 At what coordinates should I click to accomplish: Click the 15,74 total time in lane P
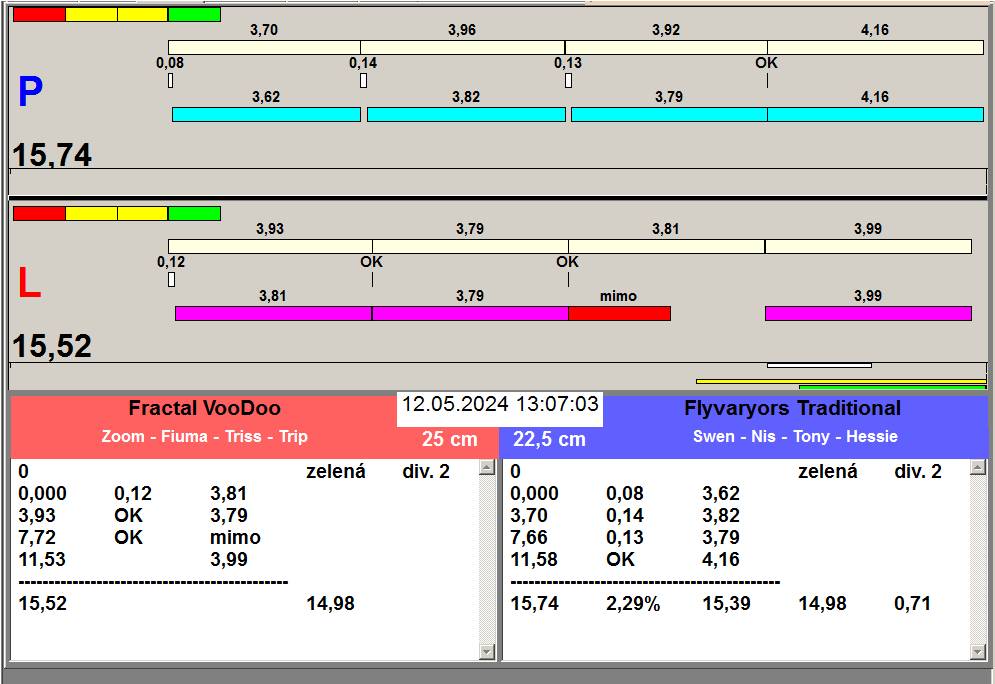(x=52, y=155)
